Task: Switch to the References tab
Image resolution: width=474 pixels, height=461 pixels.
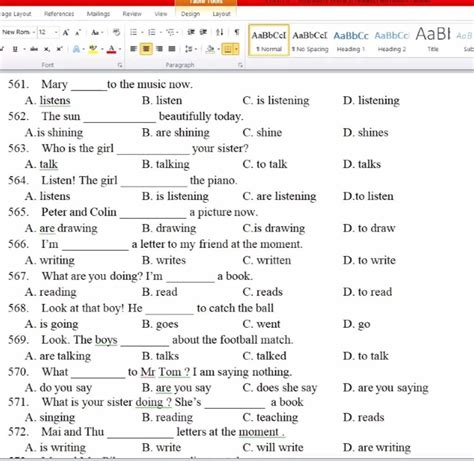Action: coord(59,14)
